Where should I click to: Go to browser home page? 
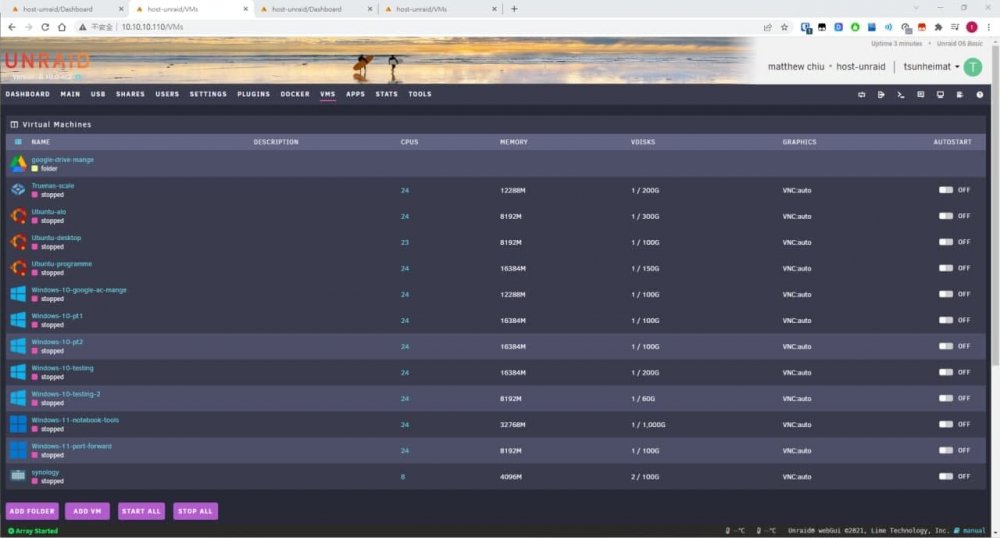pyautogui.click(x=61, y=27)
